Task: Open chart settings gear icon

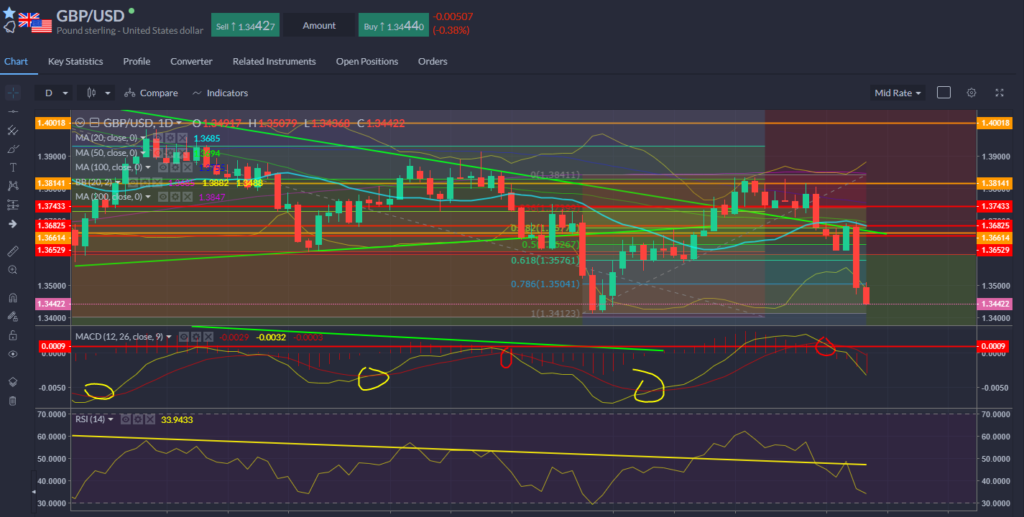Action: click(970, 92)
